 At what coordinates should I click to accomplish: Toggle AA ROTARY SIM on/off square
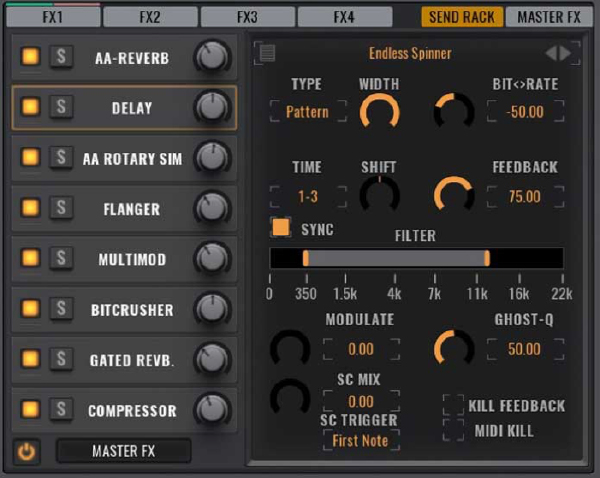(x=31, y=157)
